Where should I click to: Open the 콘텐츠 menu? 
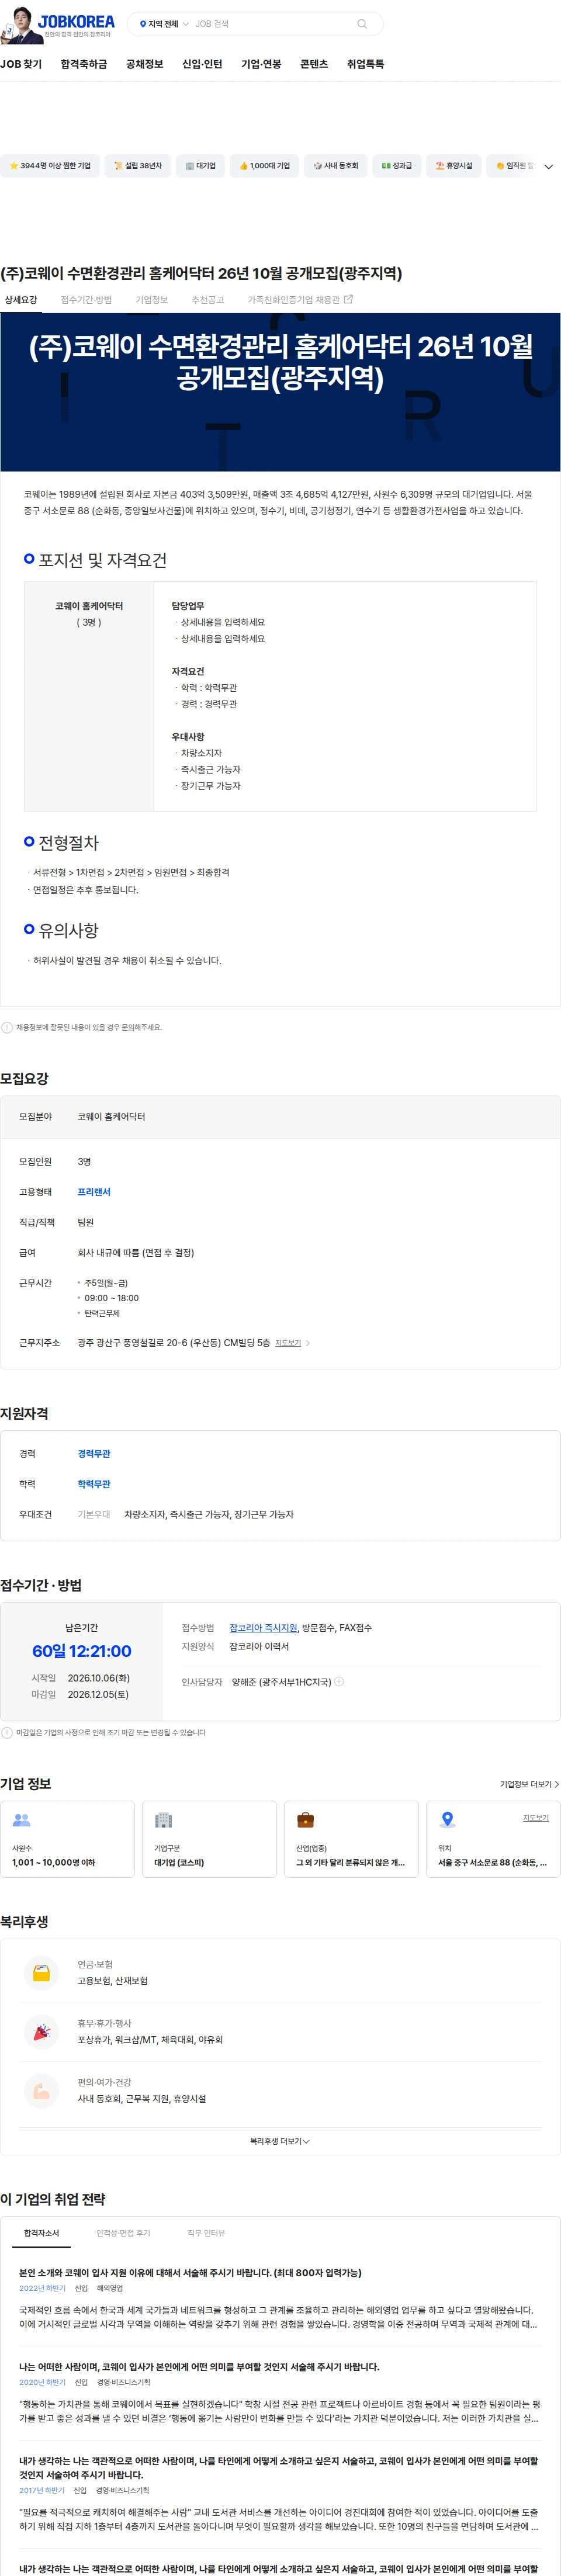click(x=314, y=64)
